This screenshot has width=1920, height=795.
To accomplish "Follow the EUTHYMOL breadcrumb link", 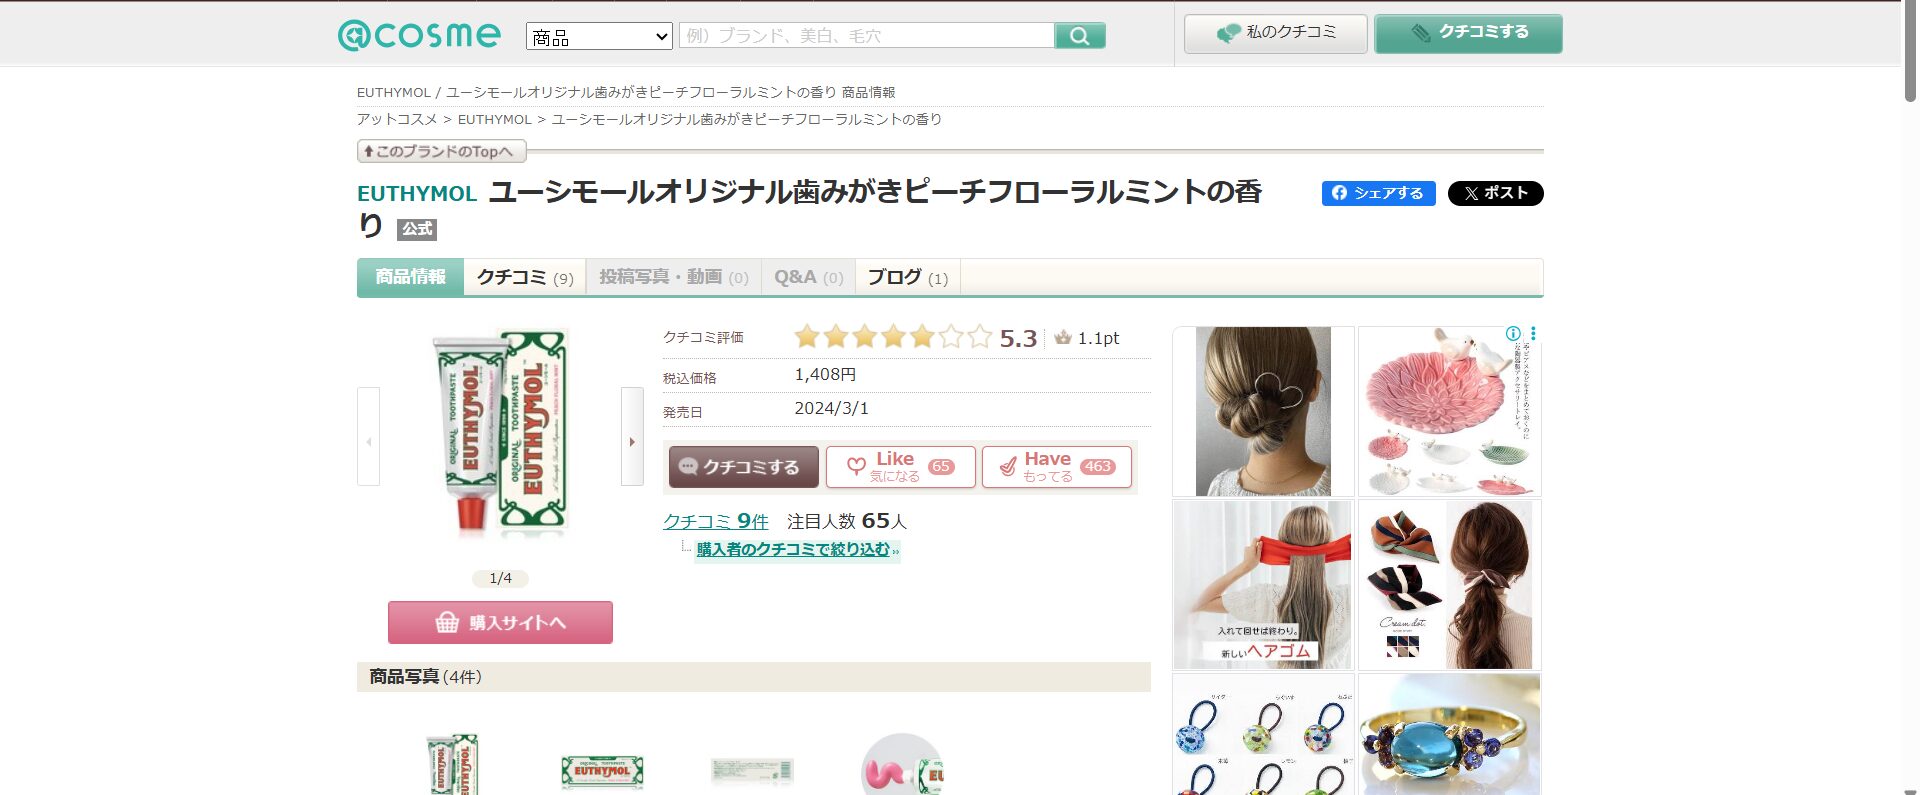I will point(494,119).
